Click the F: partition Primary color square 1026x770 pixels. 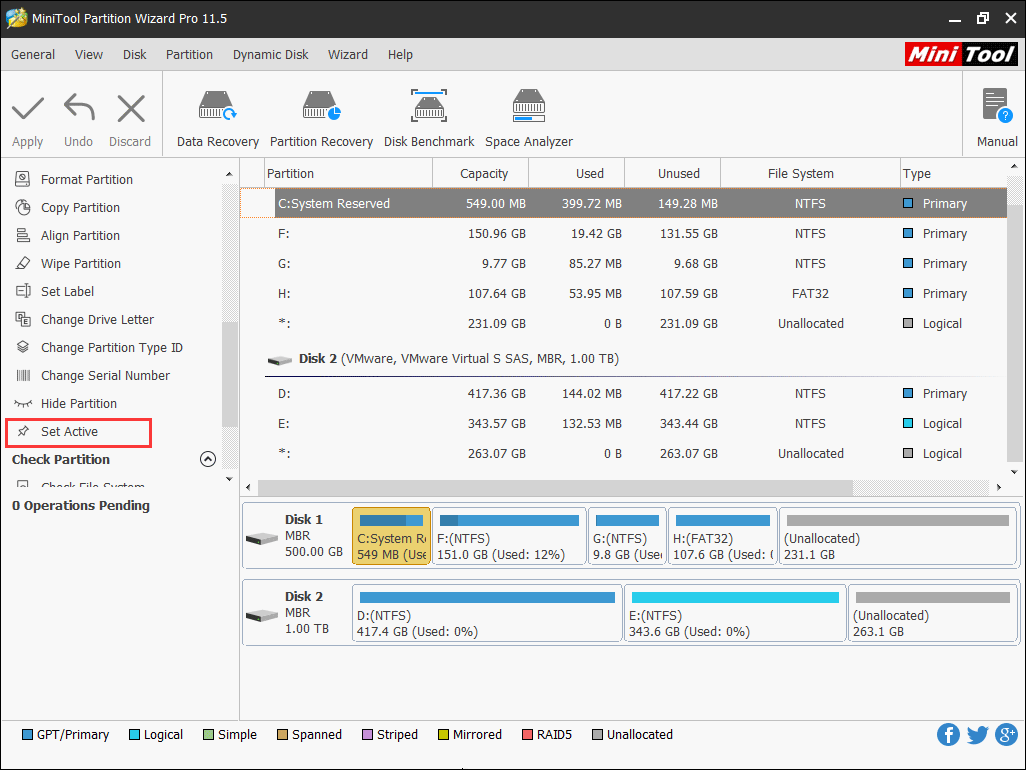[x=908, y=233]
